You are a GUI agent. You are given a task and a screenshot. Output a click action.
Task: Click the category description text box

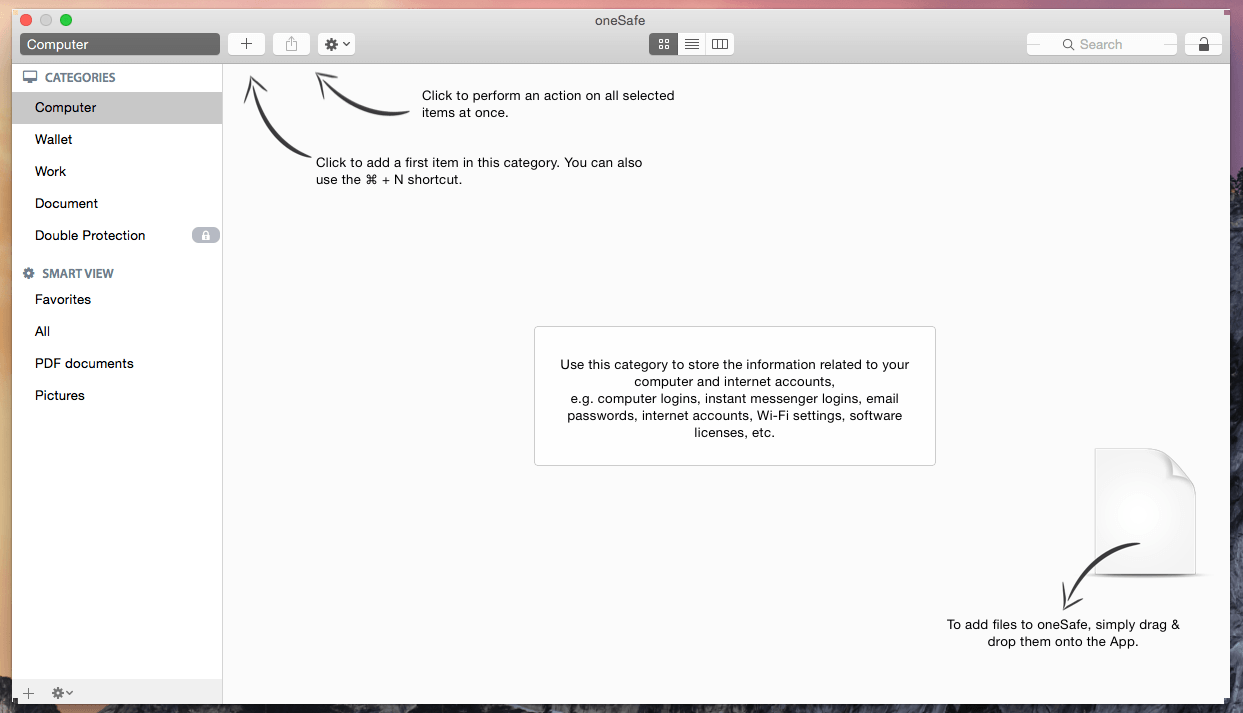[x=735, y=396]
